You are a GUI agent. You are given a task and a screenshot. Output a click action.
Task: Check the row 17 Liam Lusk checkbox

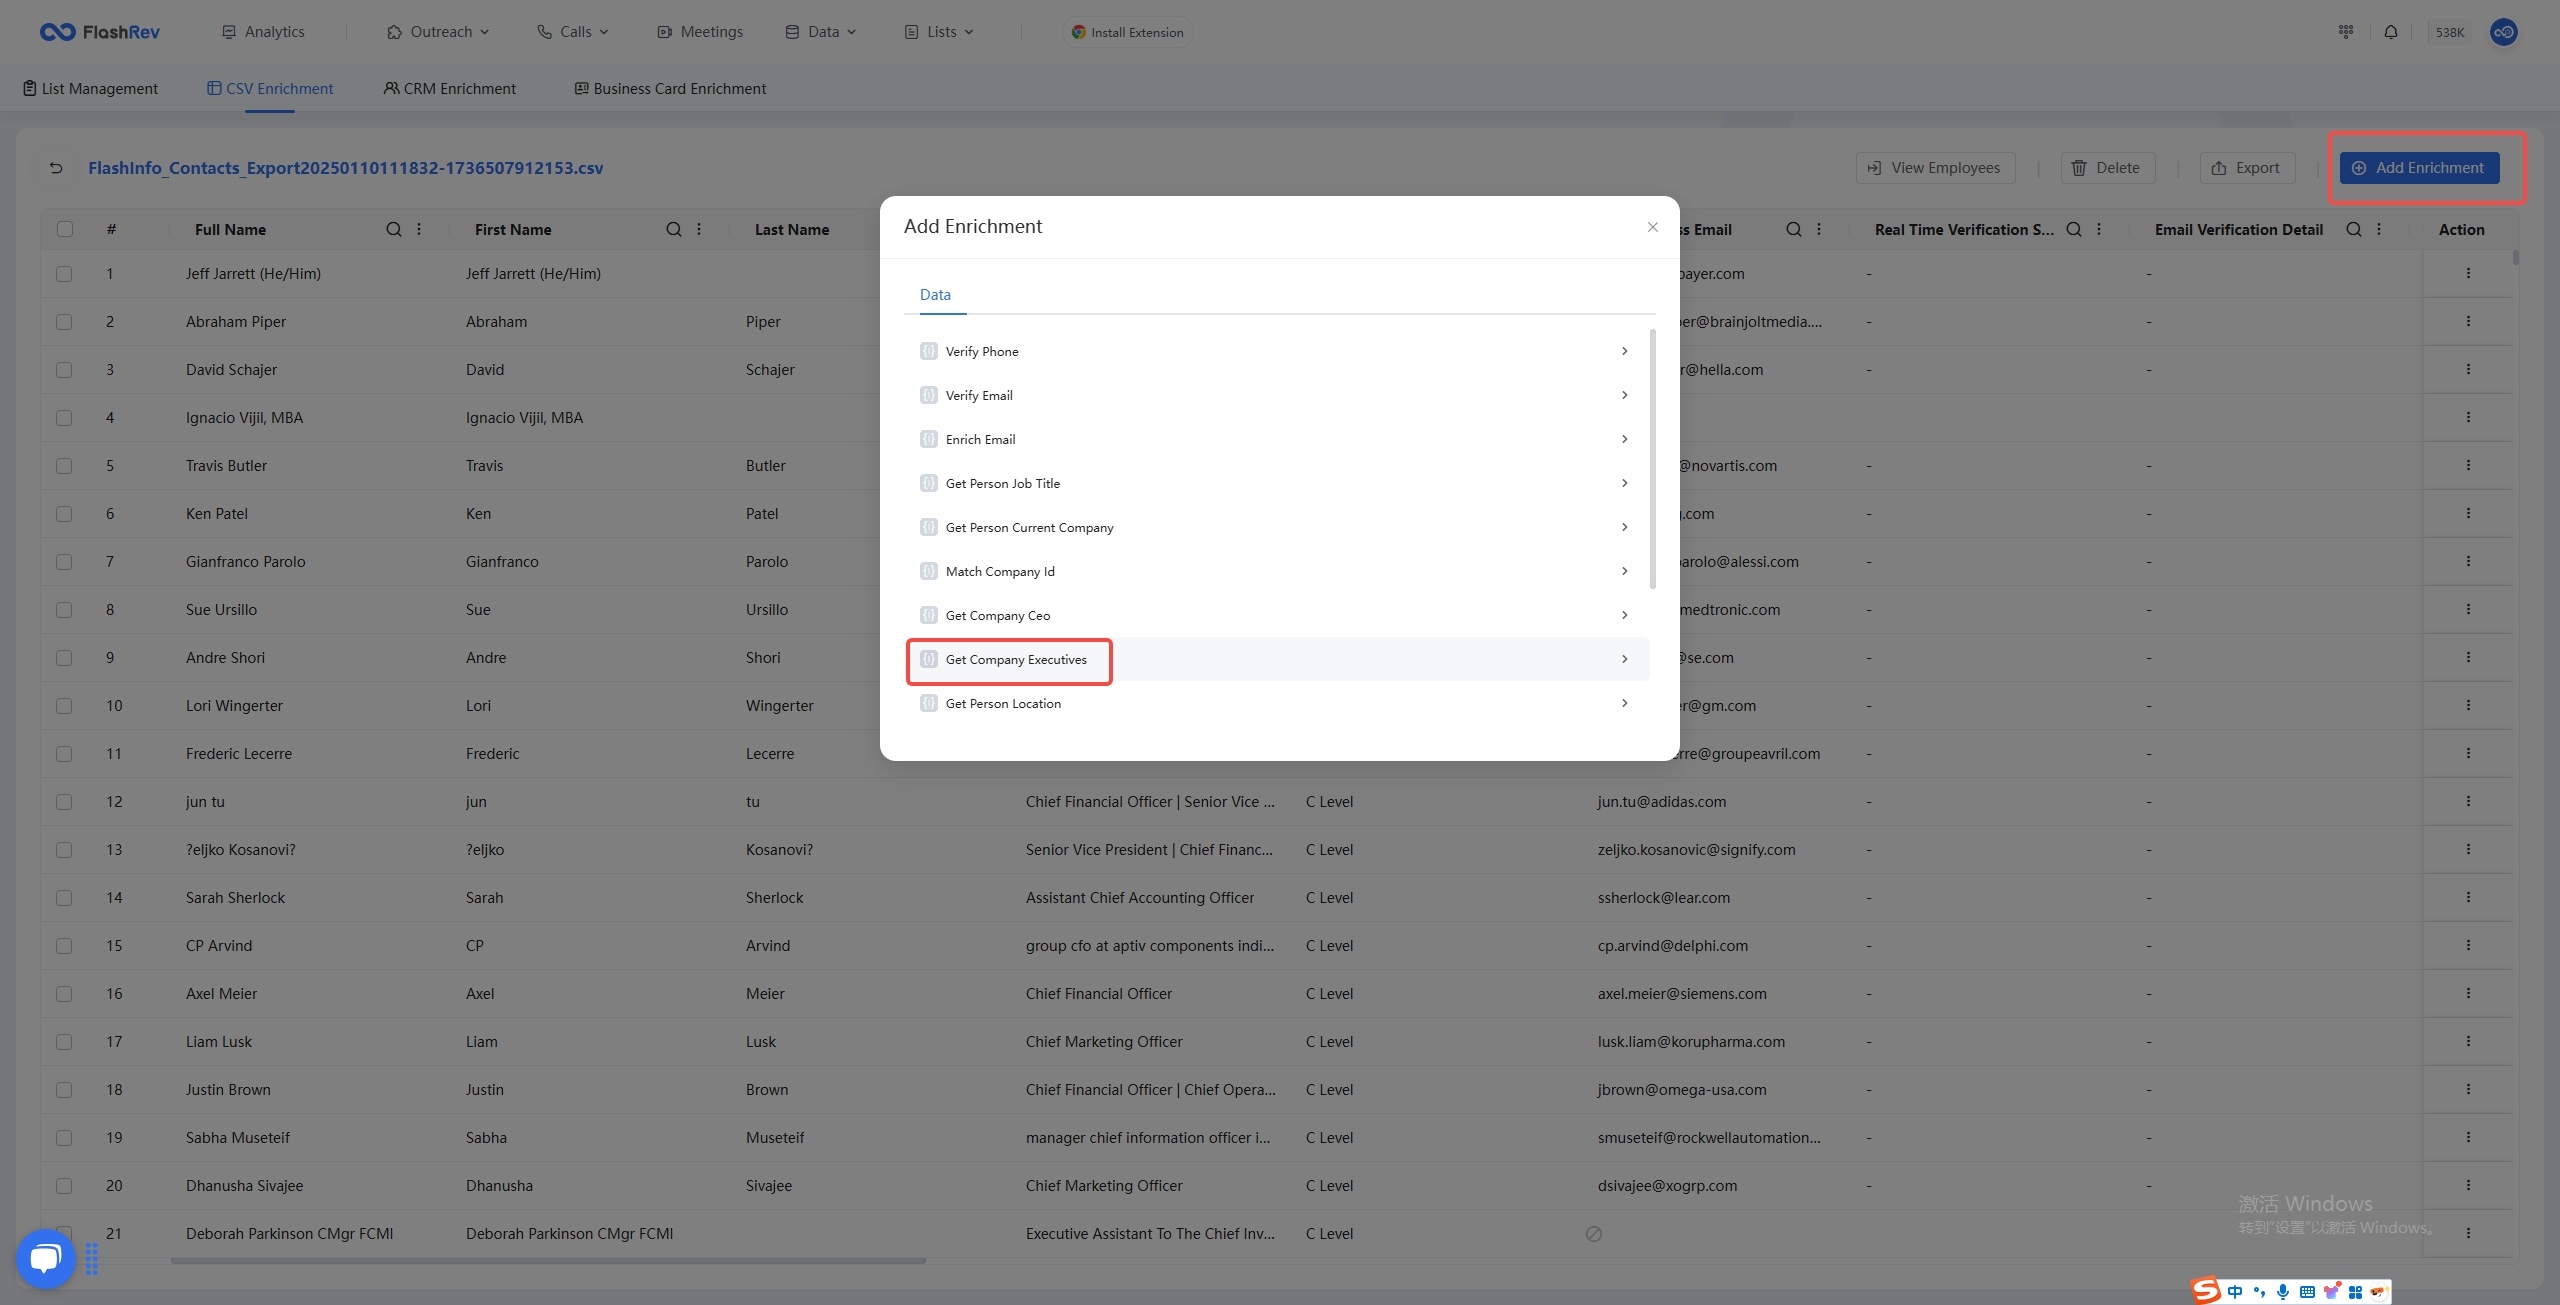tap(64, 1041)
